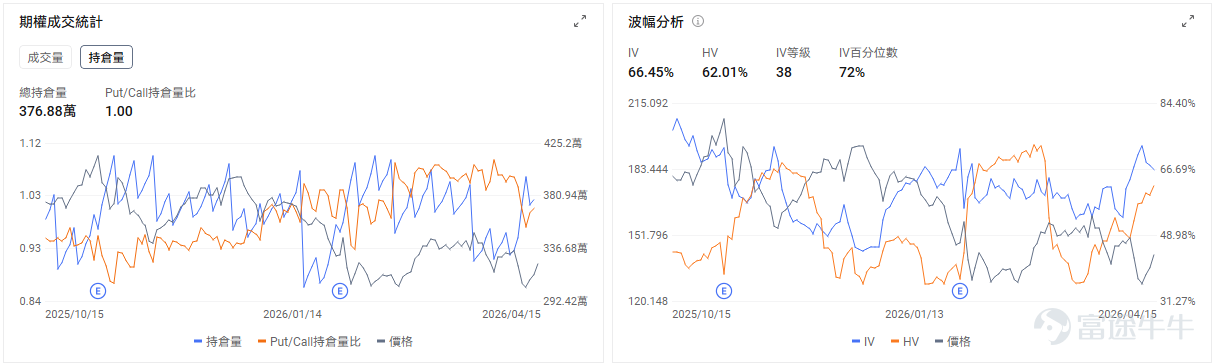The height and width of the screenshot is (363, 1214).
Task: Click the 期權成交統計 panel title
Action: point(60,21)
